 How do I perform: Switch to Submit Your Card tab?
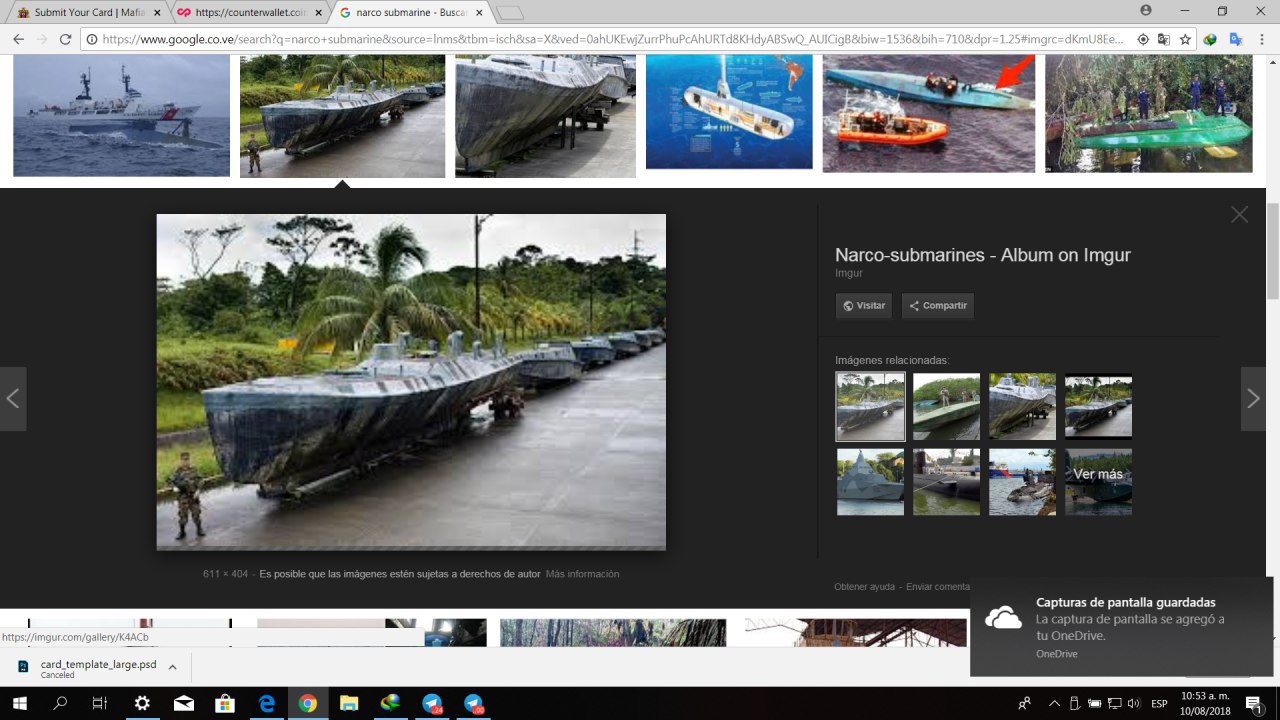click(x=85, y=12)
